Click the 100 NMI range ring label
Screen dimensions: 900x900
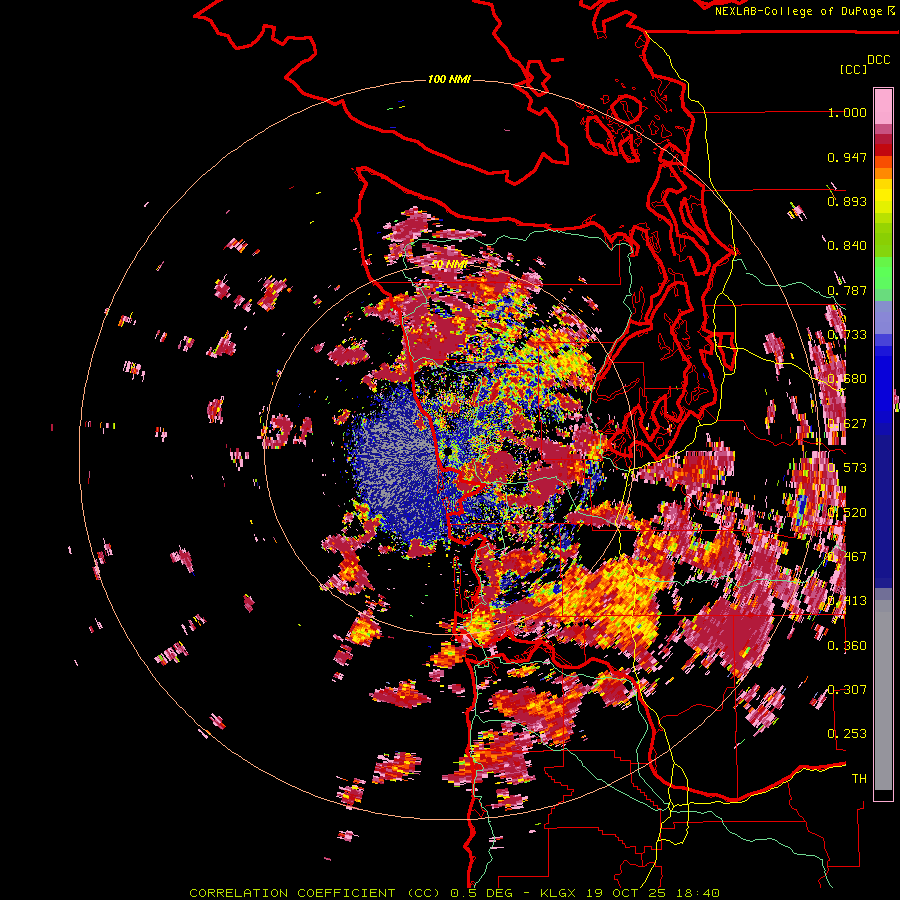click(x=449, y=79)
